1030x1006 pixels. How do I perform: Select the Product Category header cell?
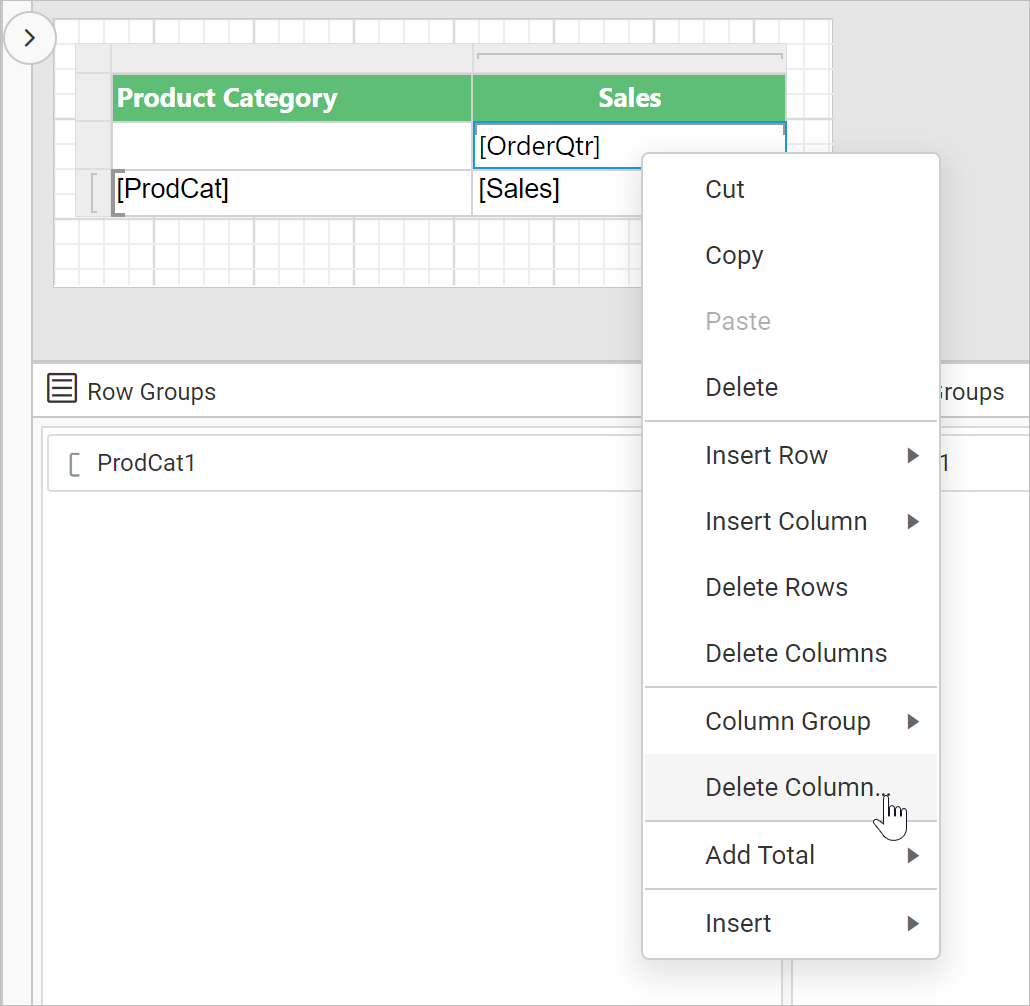[x=290, y=98]
